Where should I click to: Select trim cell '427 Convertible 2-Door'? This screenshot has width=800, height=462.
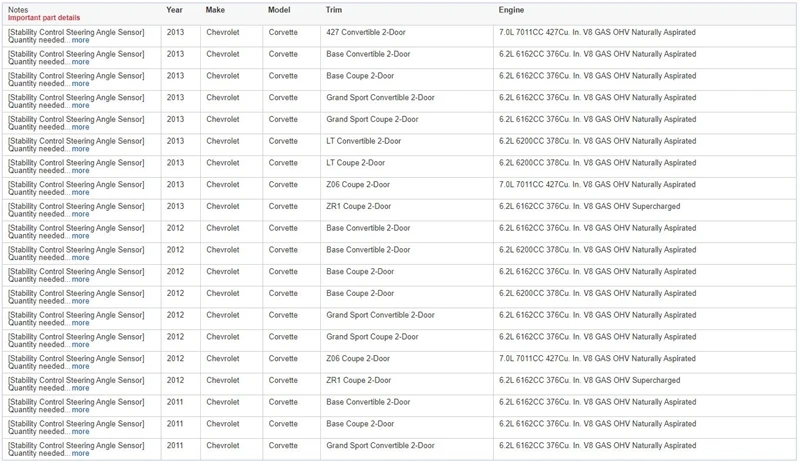(x=366, y=33)
